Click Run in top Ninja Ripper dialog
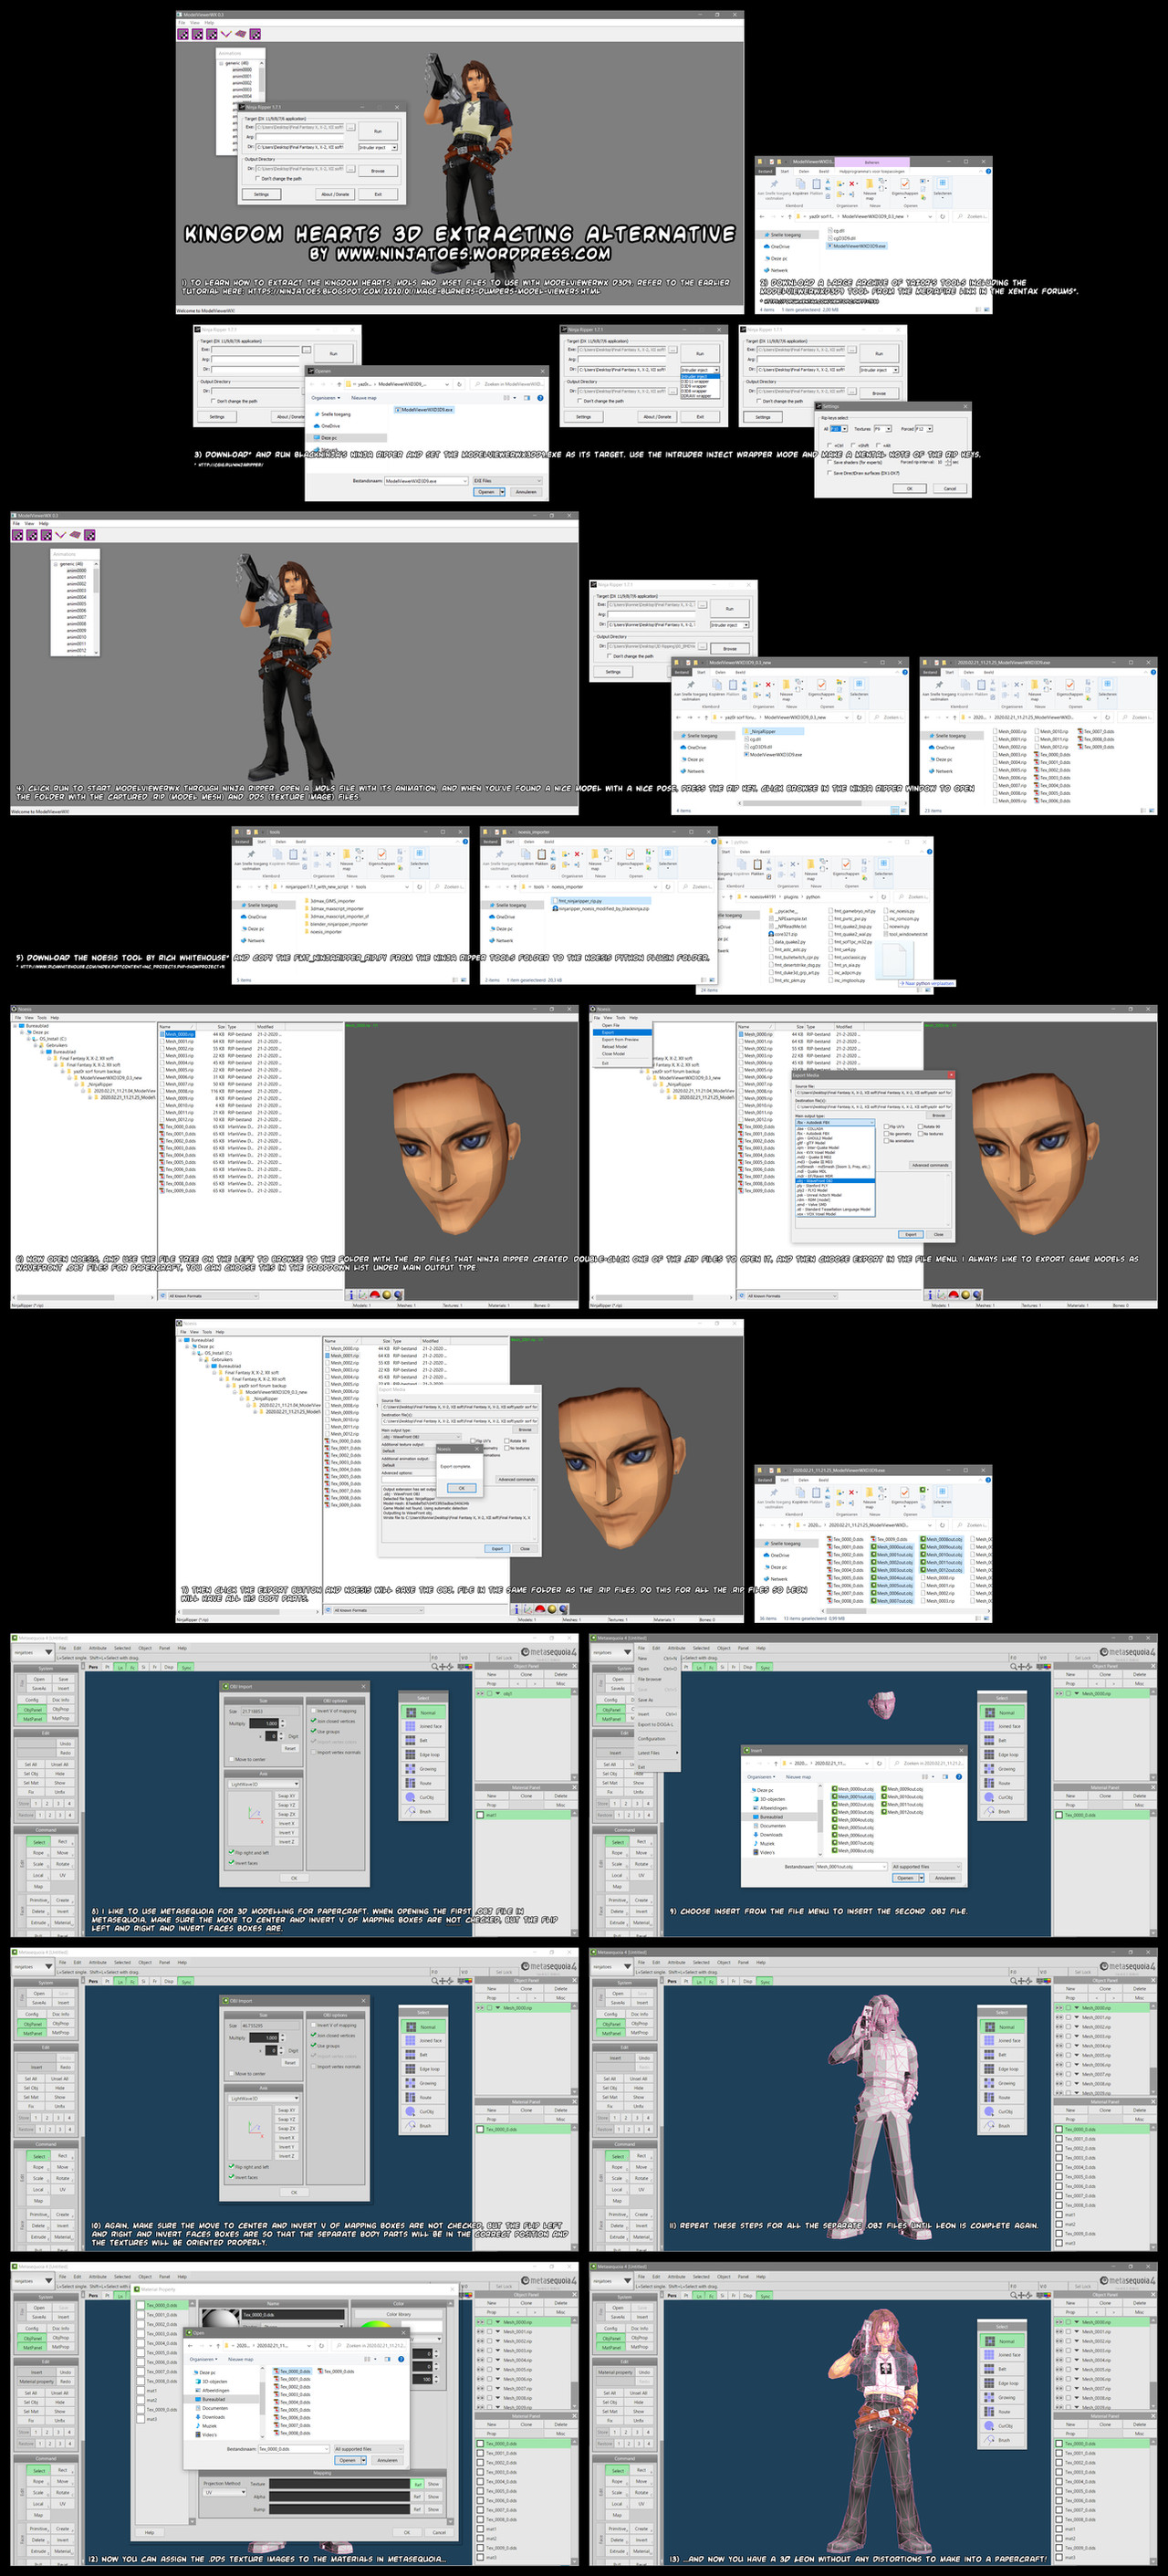Viewport: 1168px width, 2576px height. click(x=378, y=131)
